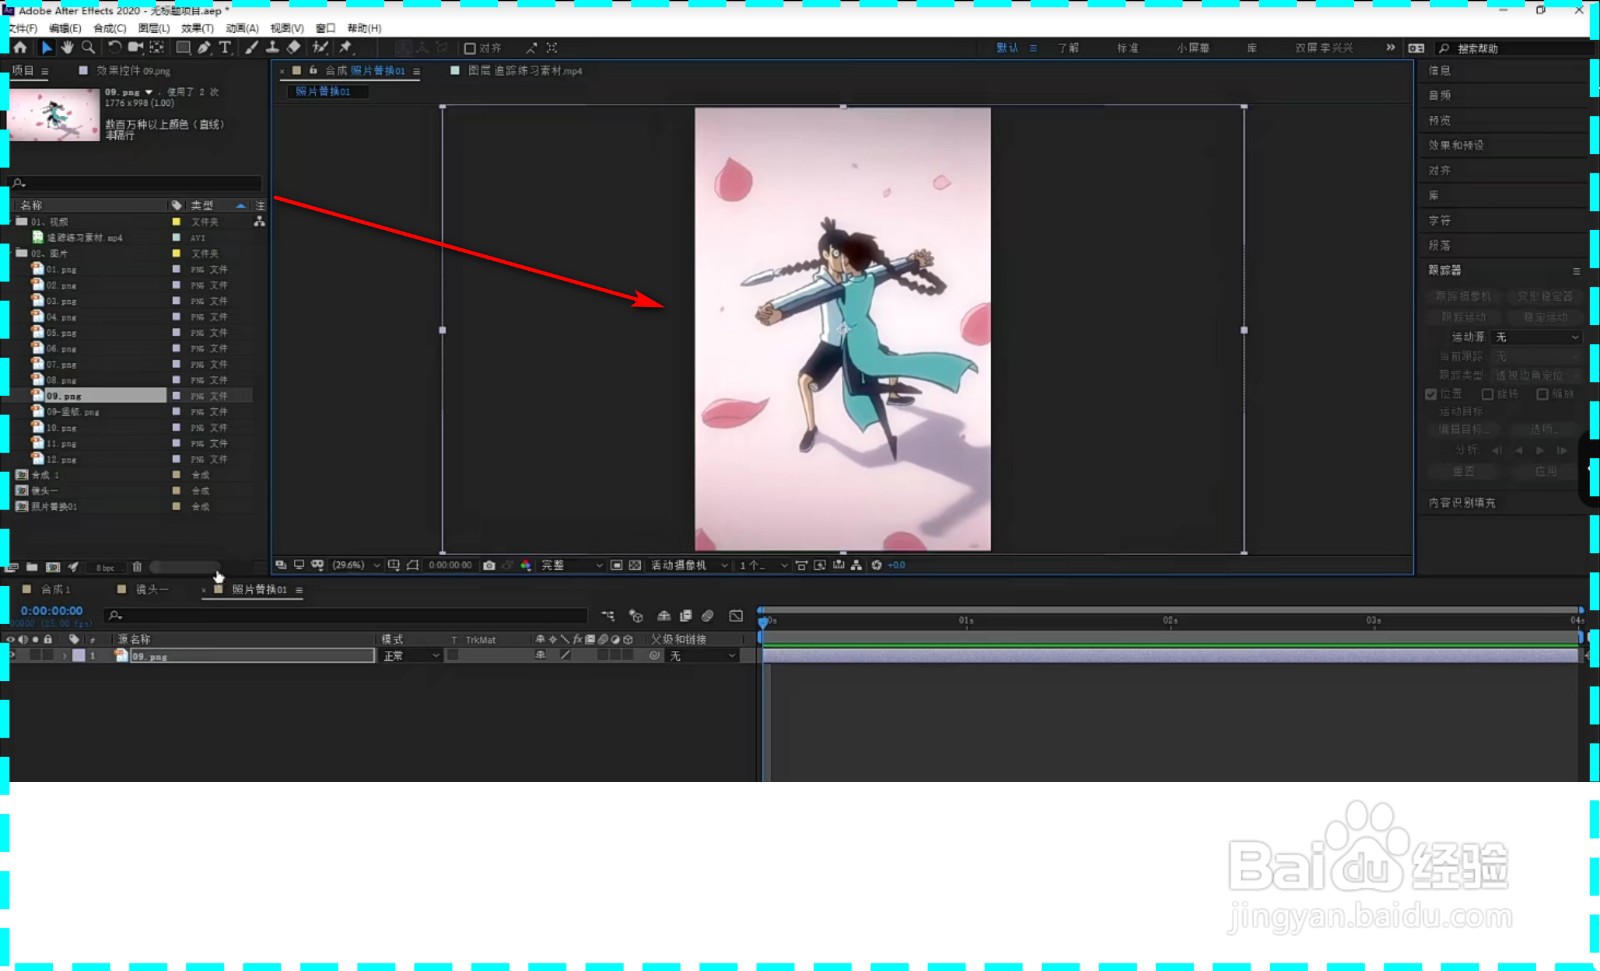Select the Selection (arrow) tool

pos(46,47)
